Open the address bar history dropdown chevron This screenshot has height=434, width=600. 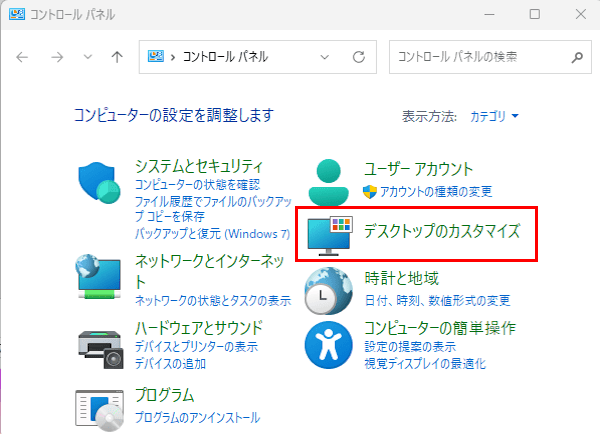(x=324, y=57)
